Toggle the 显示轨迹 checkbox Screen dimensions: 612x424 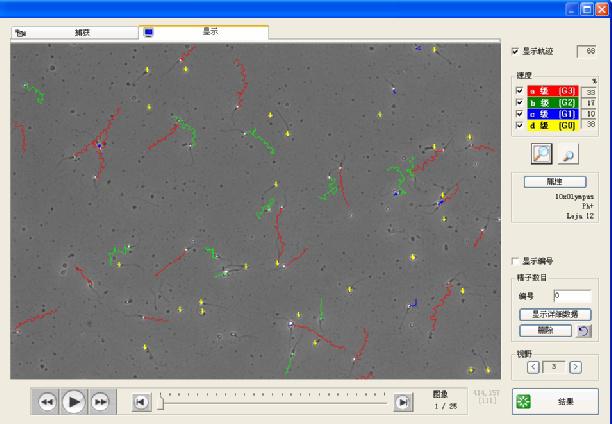coord(516,51)
